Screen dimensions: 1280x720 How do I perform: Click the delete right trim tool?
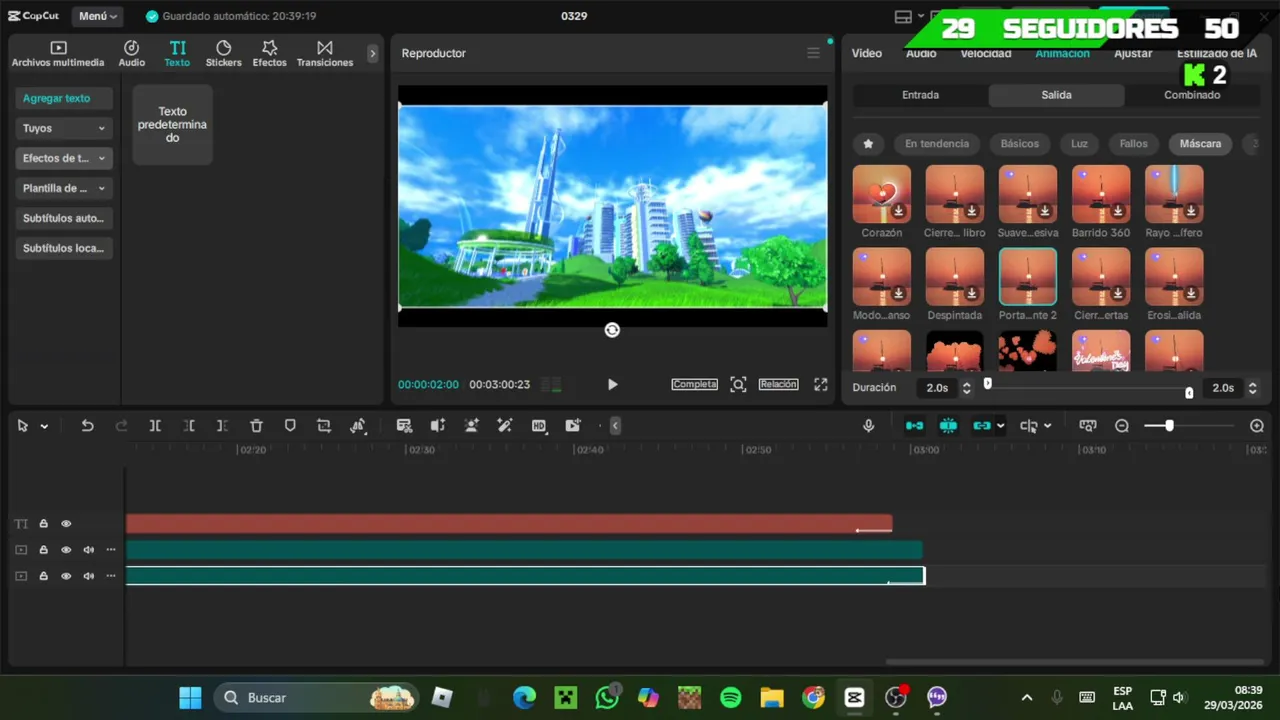[x=222, y=426]
